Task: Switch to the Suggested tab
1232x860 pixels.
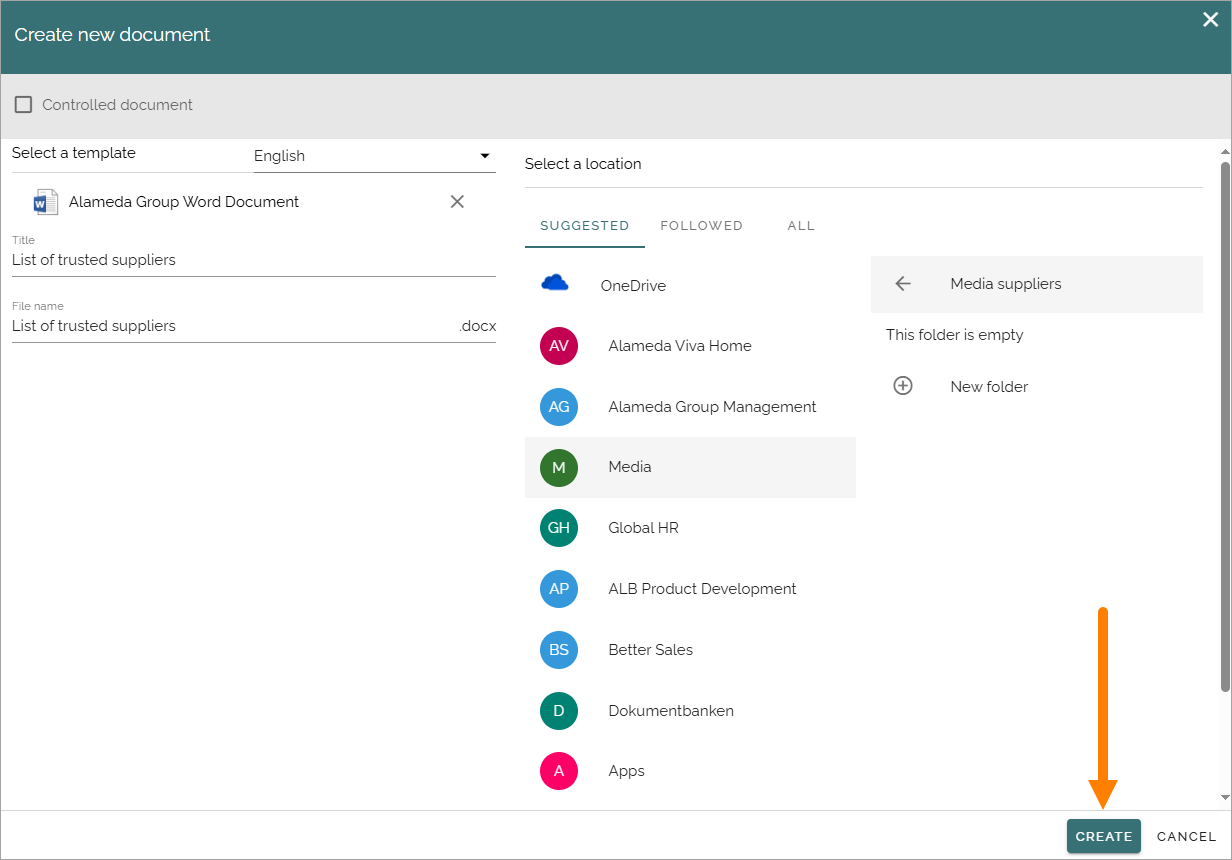Action: pyautogui.click(x=584, y=226)
